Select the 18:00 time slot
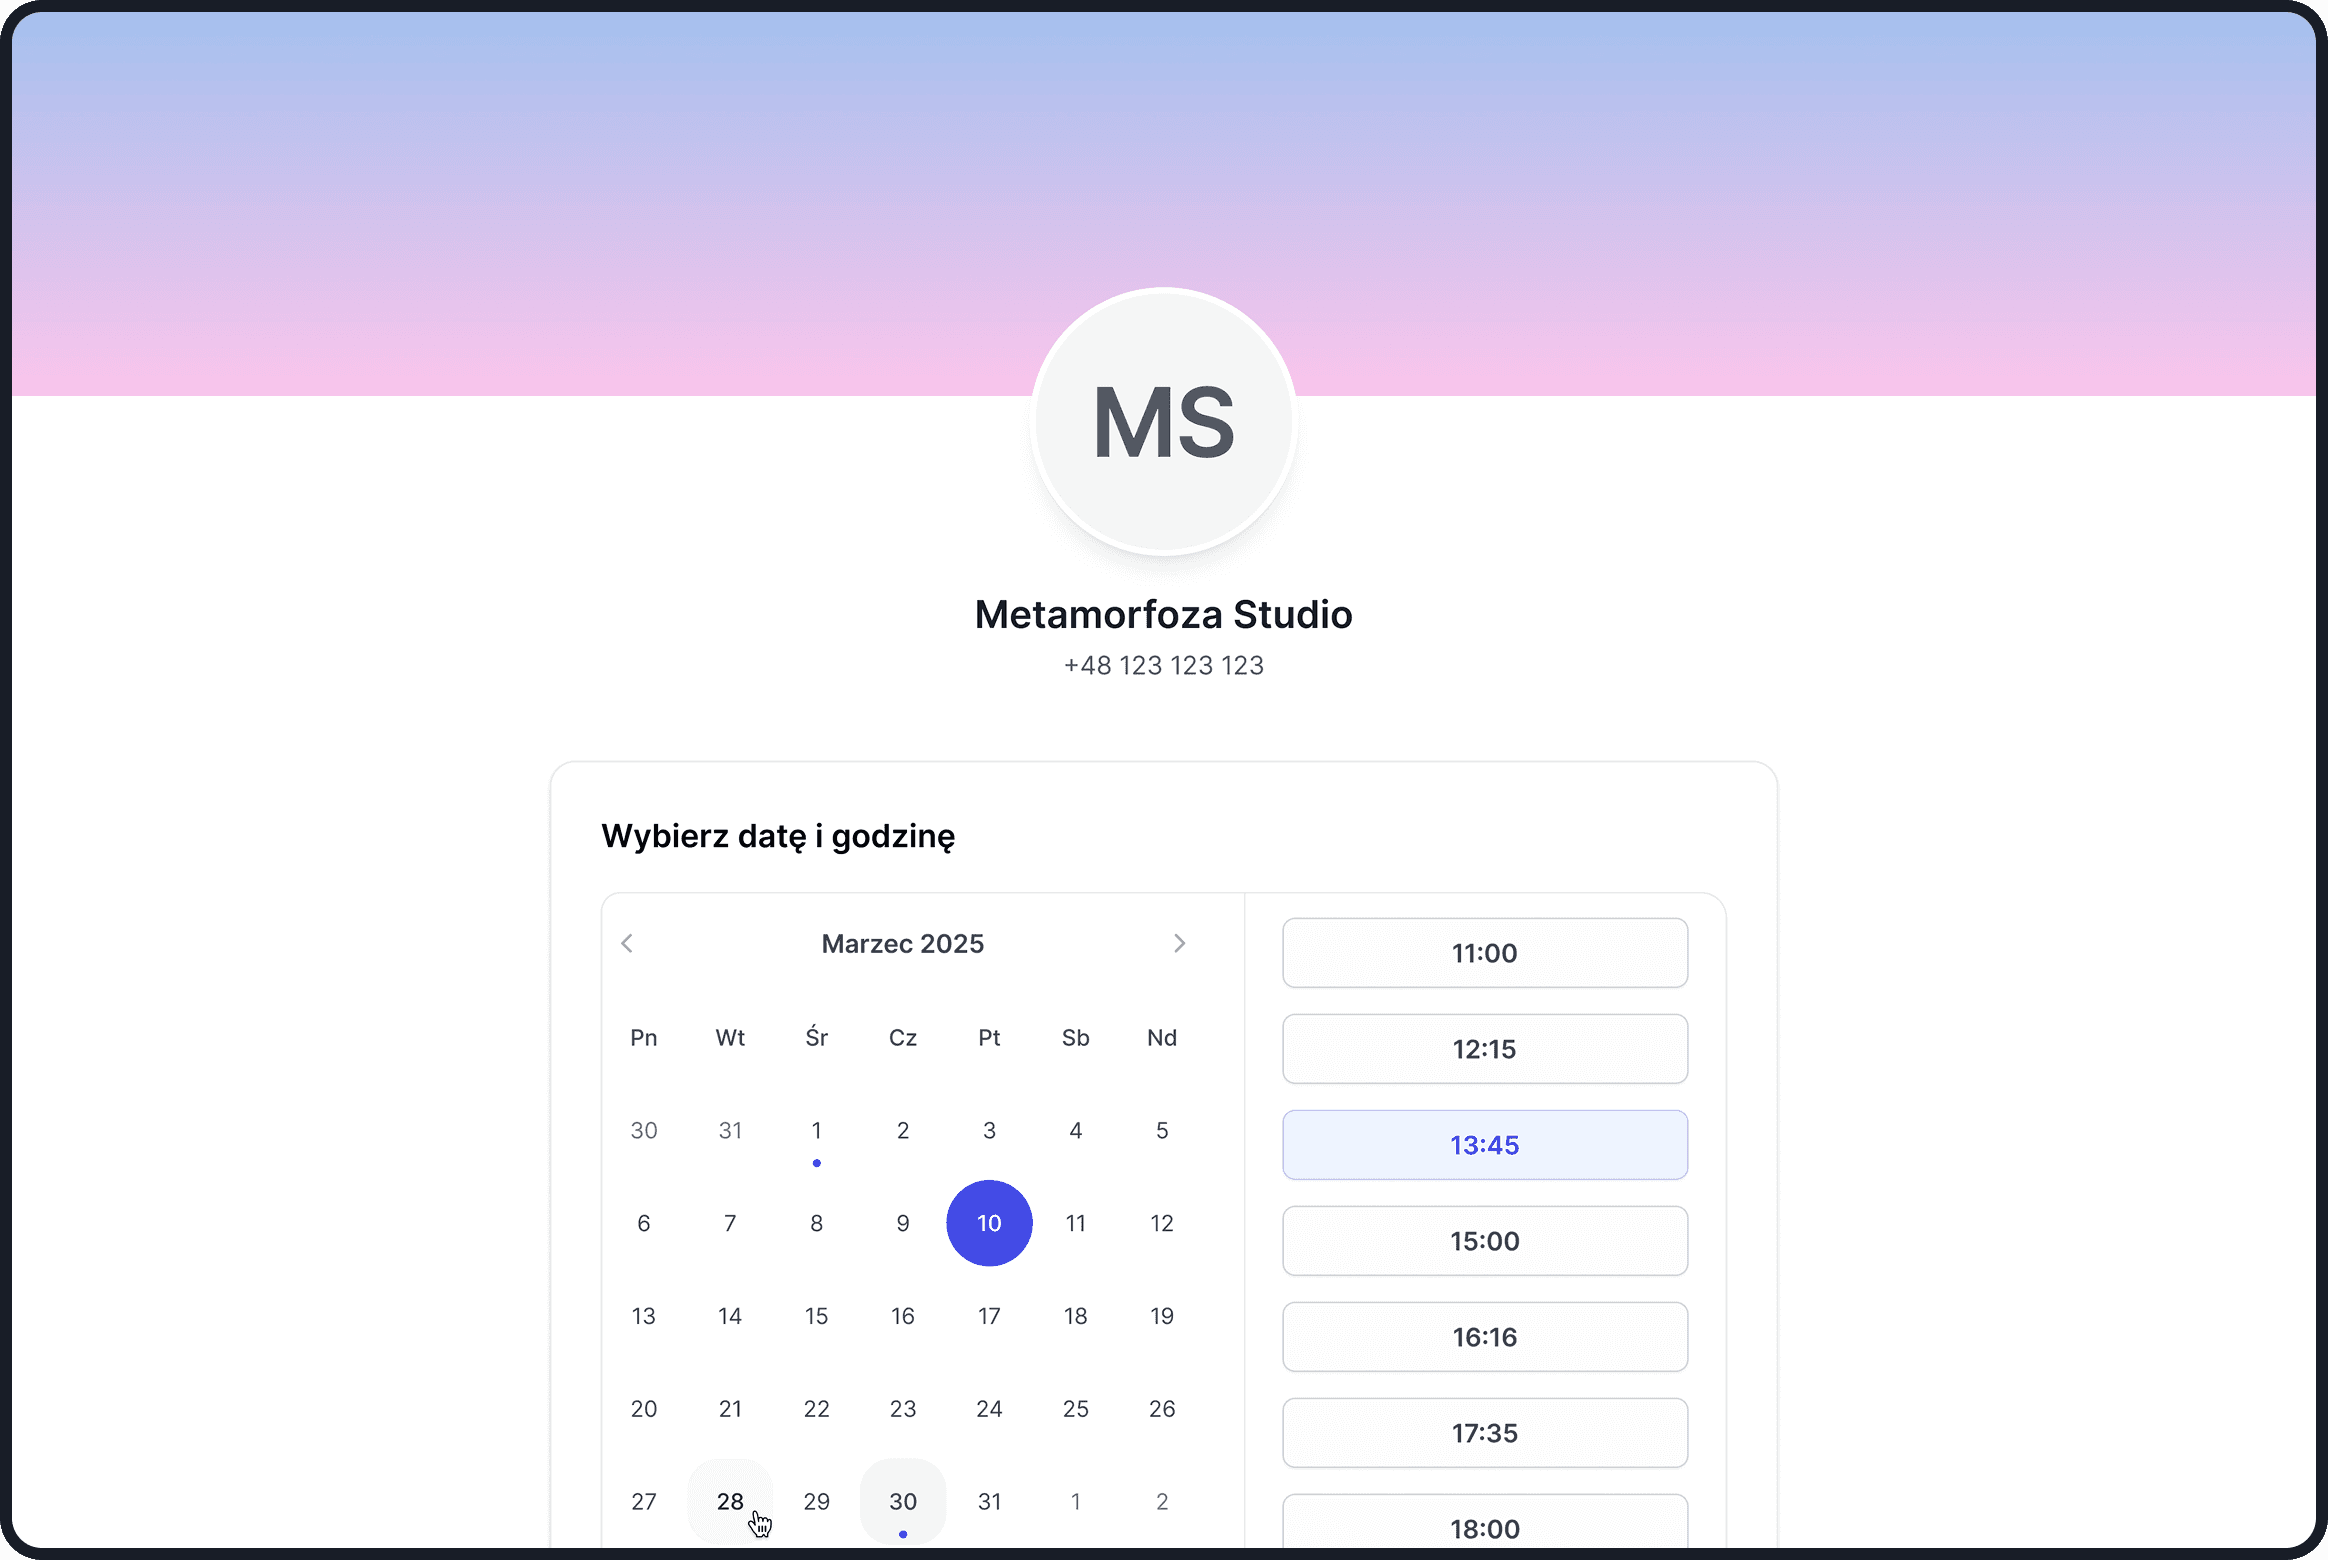2328x1560 pixels. click(1485, 1526)
